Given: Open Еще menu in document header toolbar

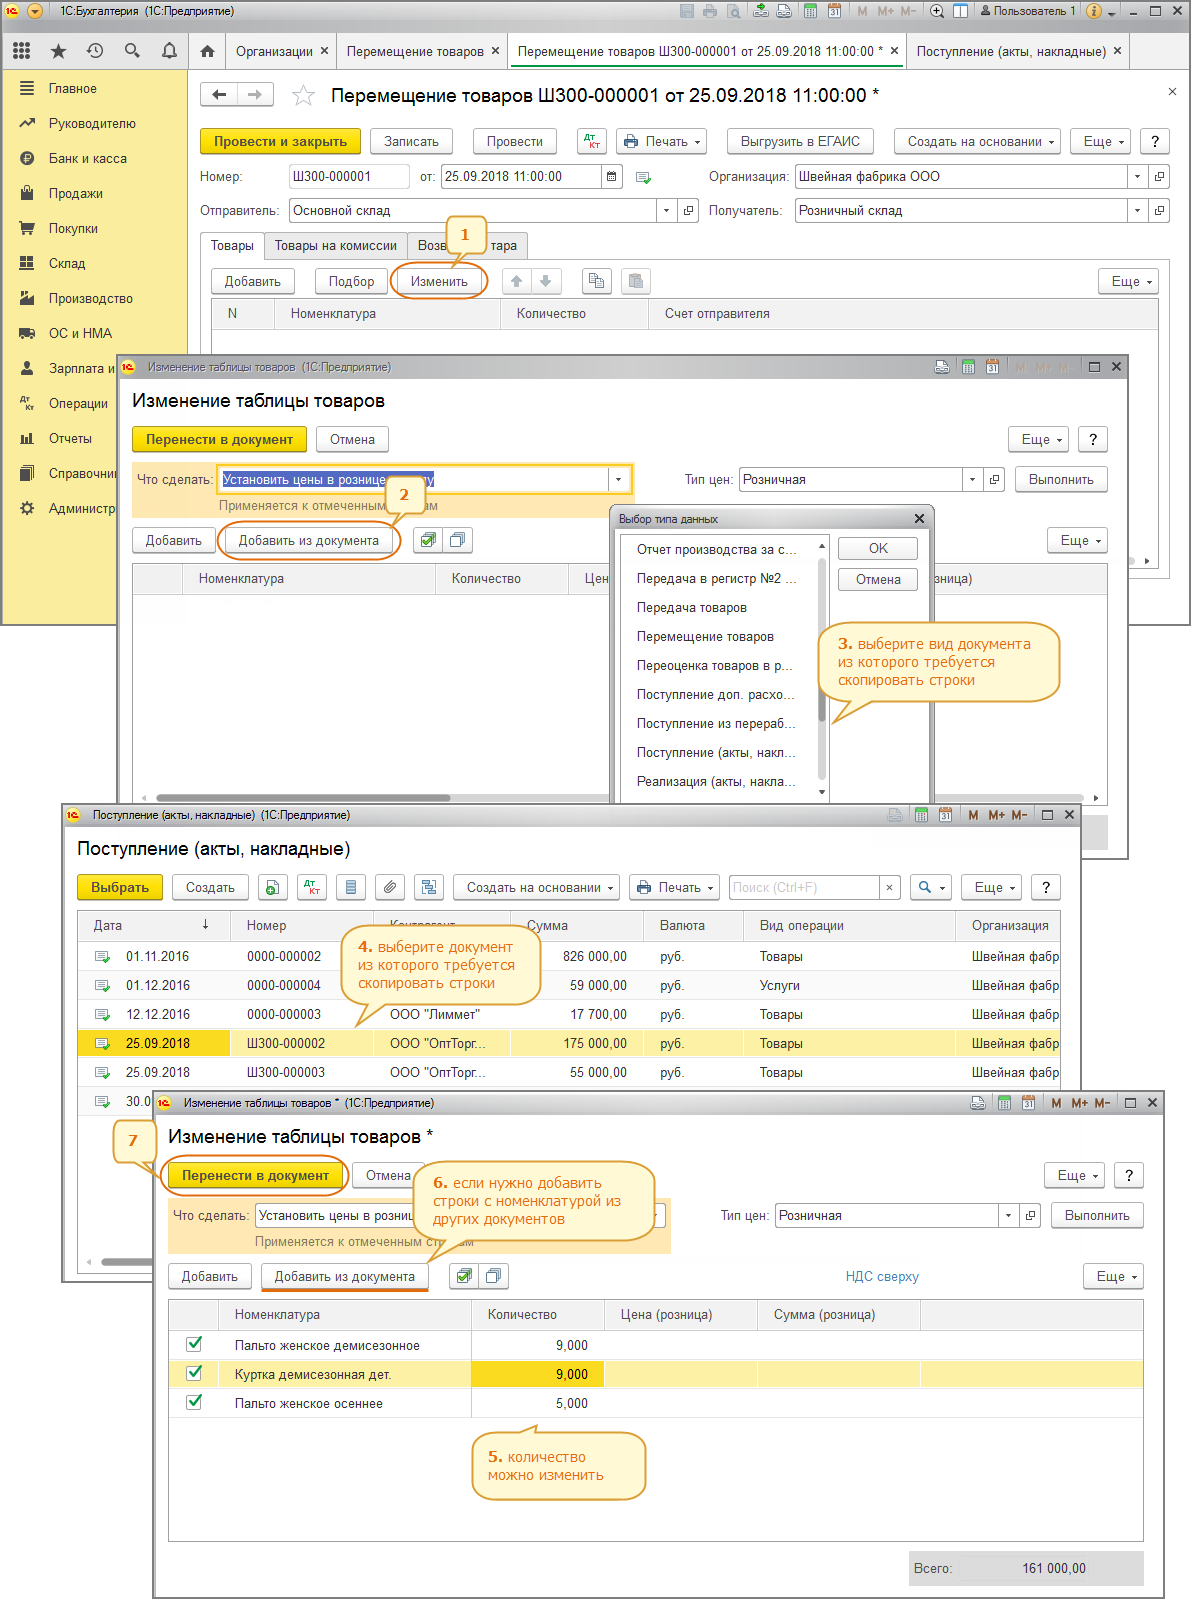Looking at the screenshot, I should (1102, 142).
